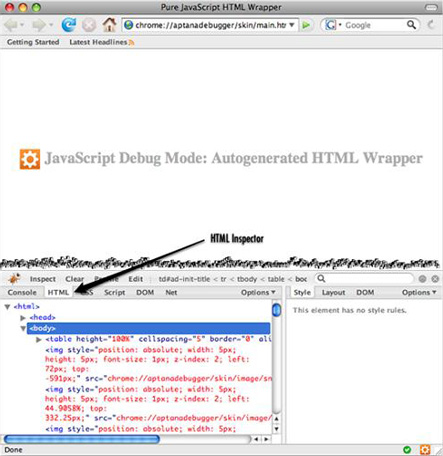Open the address bar history dropdown
The width and height of the screenshot is (443, 456).
(x=292, y=25)
